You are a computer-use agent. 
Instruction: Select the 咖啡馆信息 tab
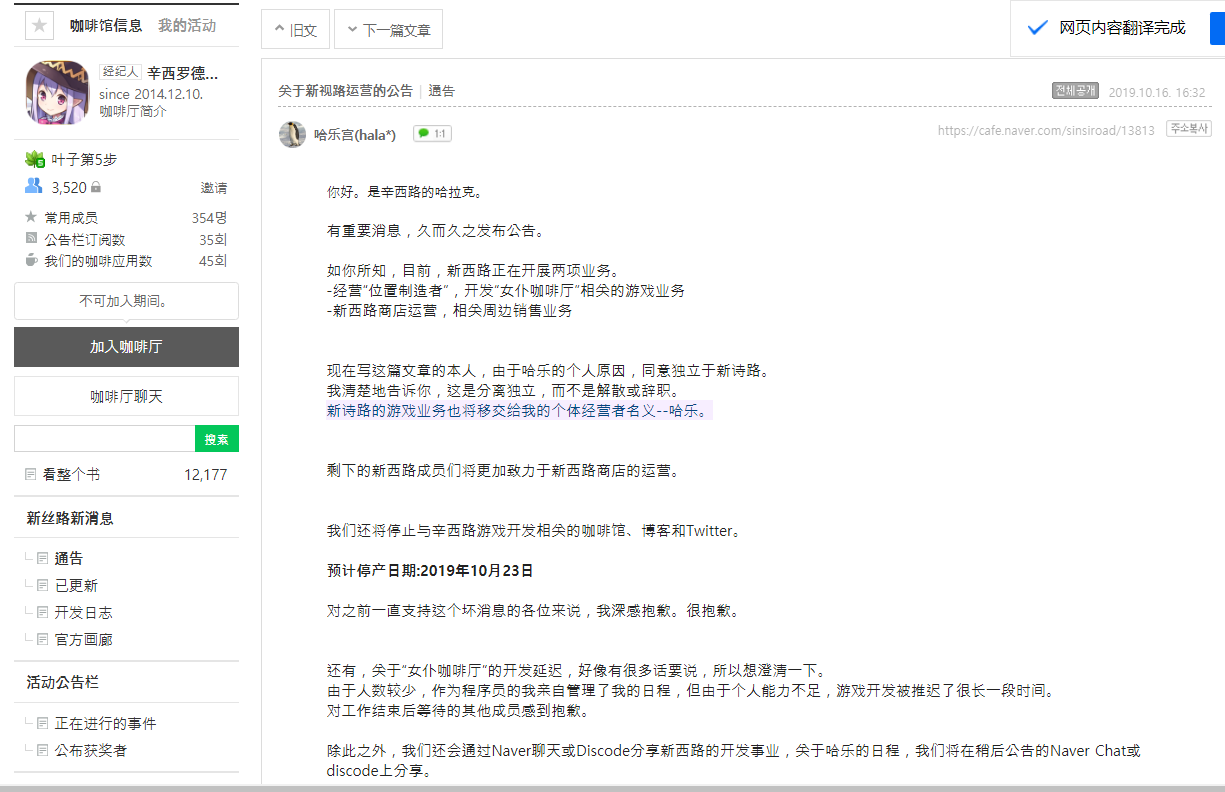coord(106,26)
